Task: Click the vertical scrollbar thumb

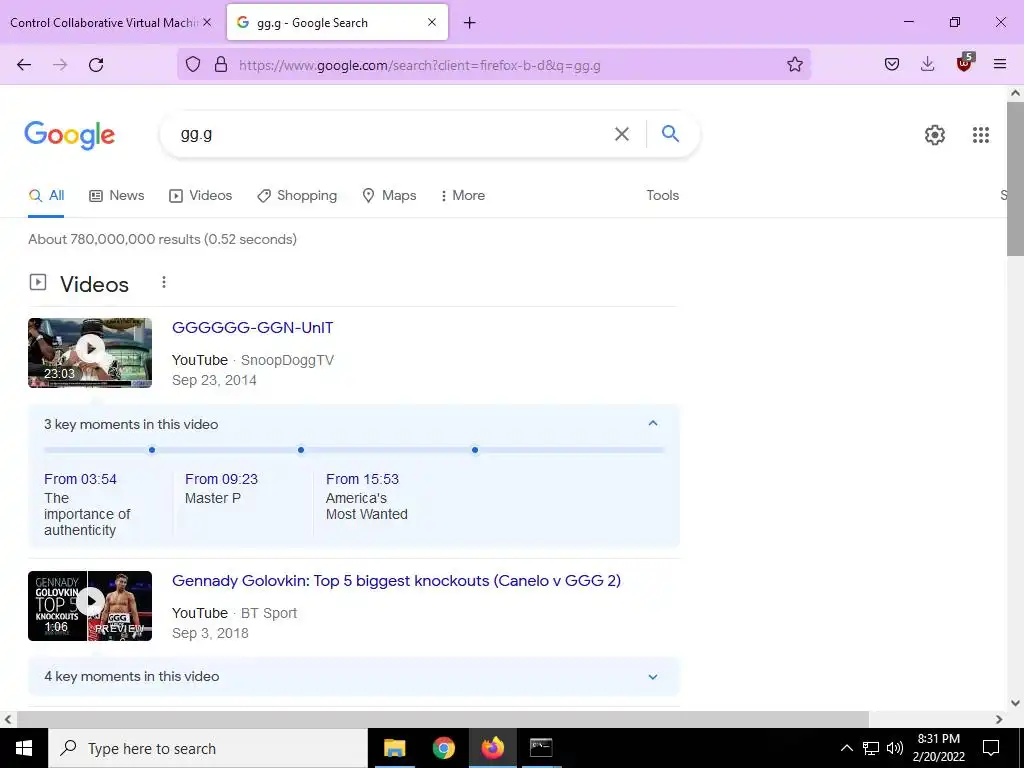Action: (1015, 178)
